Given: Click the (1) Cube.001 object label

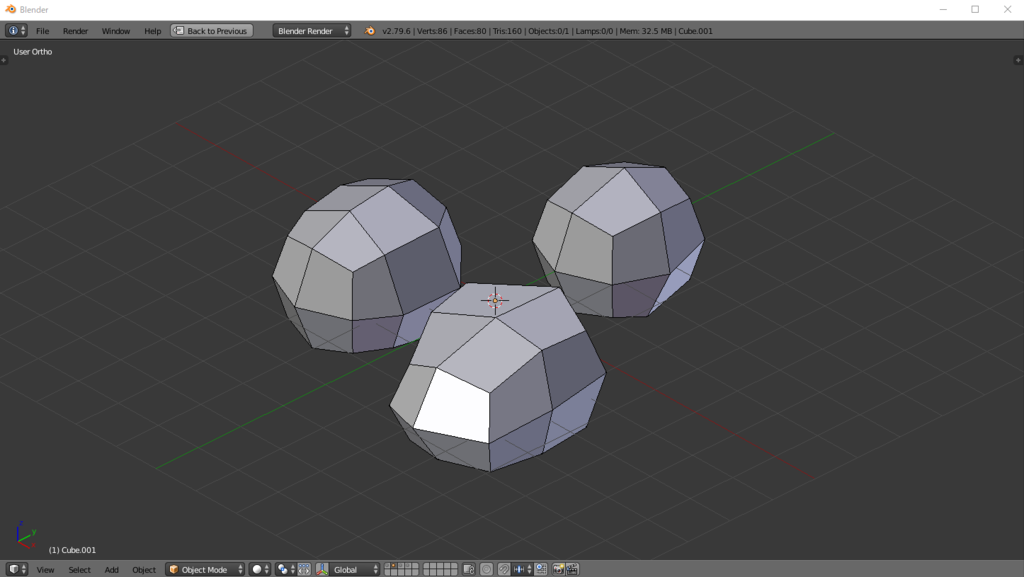Looking at the screenshot, I should click(x=72, y=550).
